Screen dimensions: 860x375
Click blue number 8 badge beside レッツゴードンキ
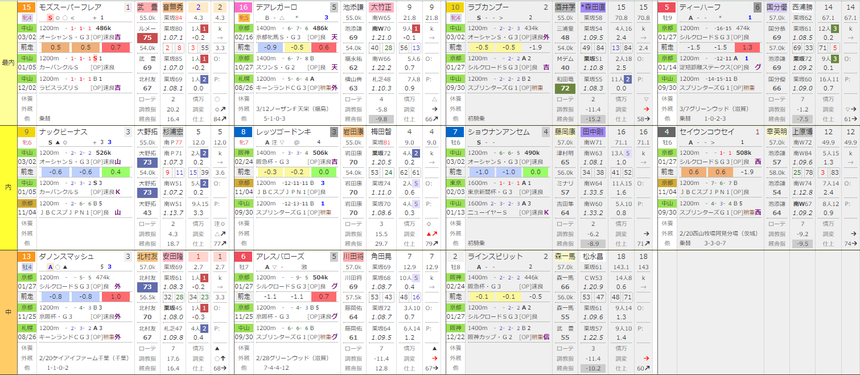[x=244, y=132]
